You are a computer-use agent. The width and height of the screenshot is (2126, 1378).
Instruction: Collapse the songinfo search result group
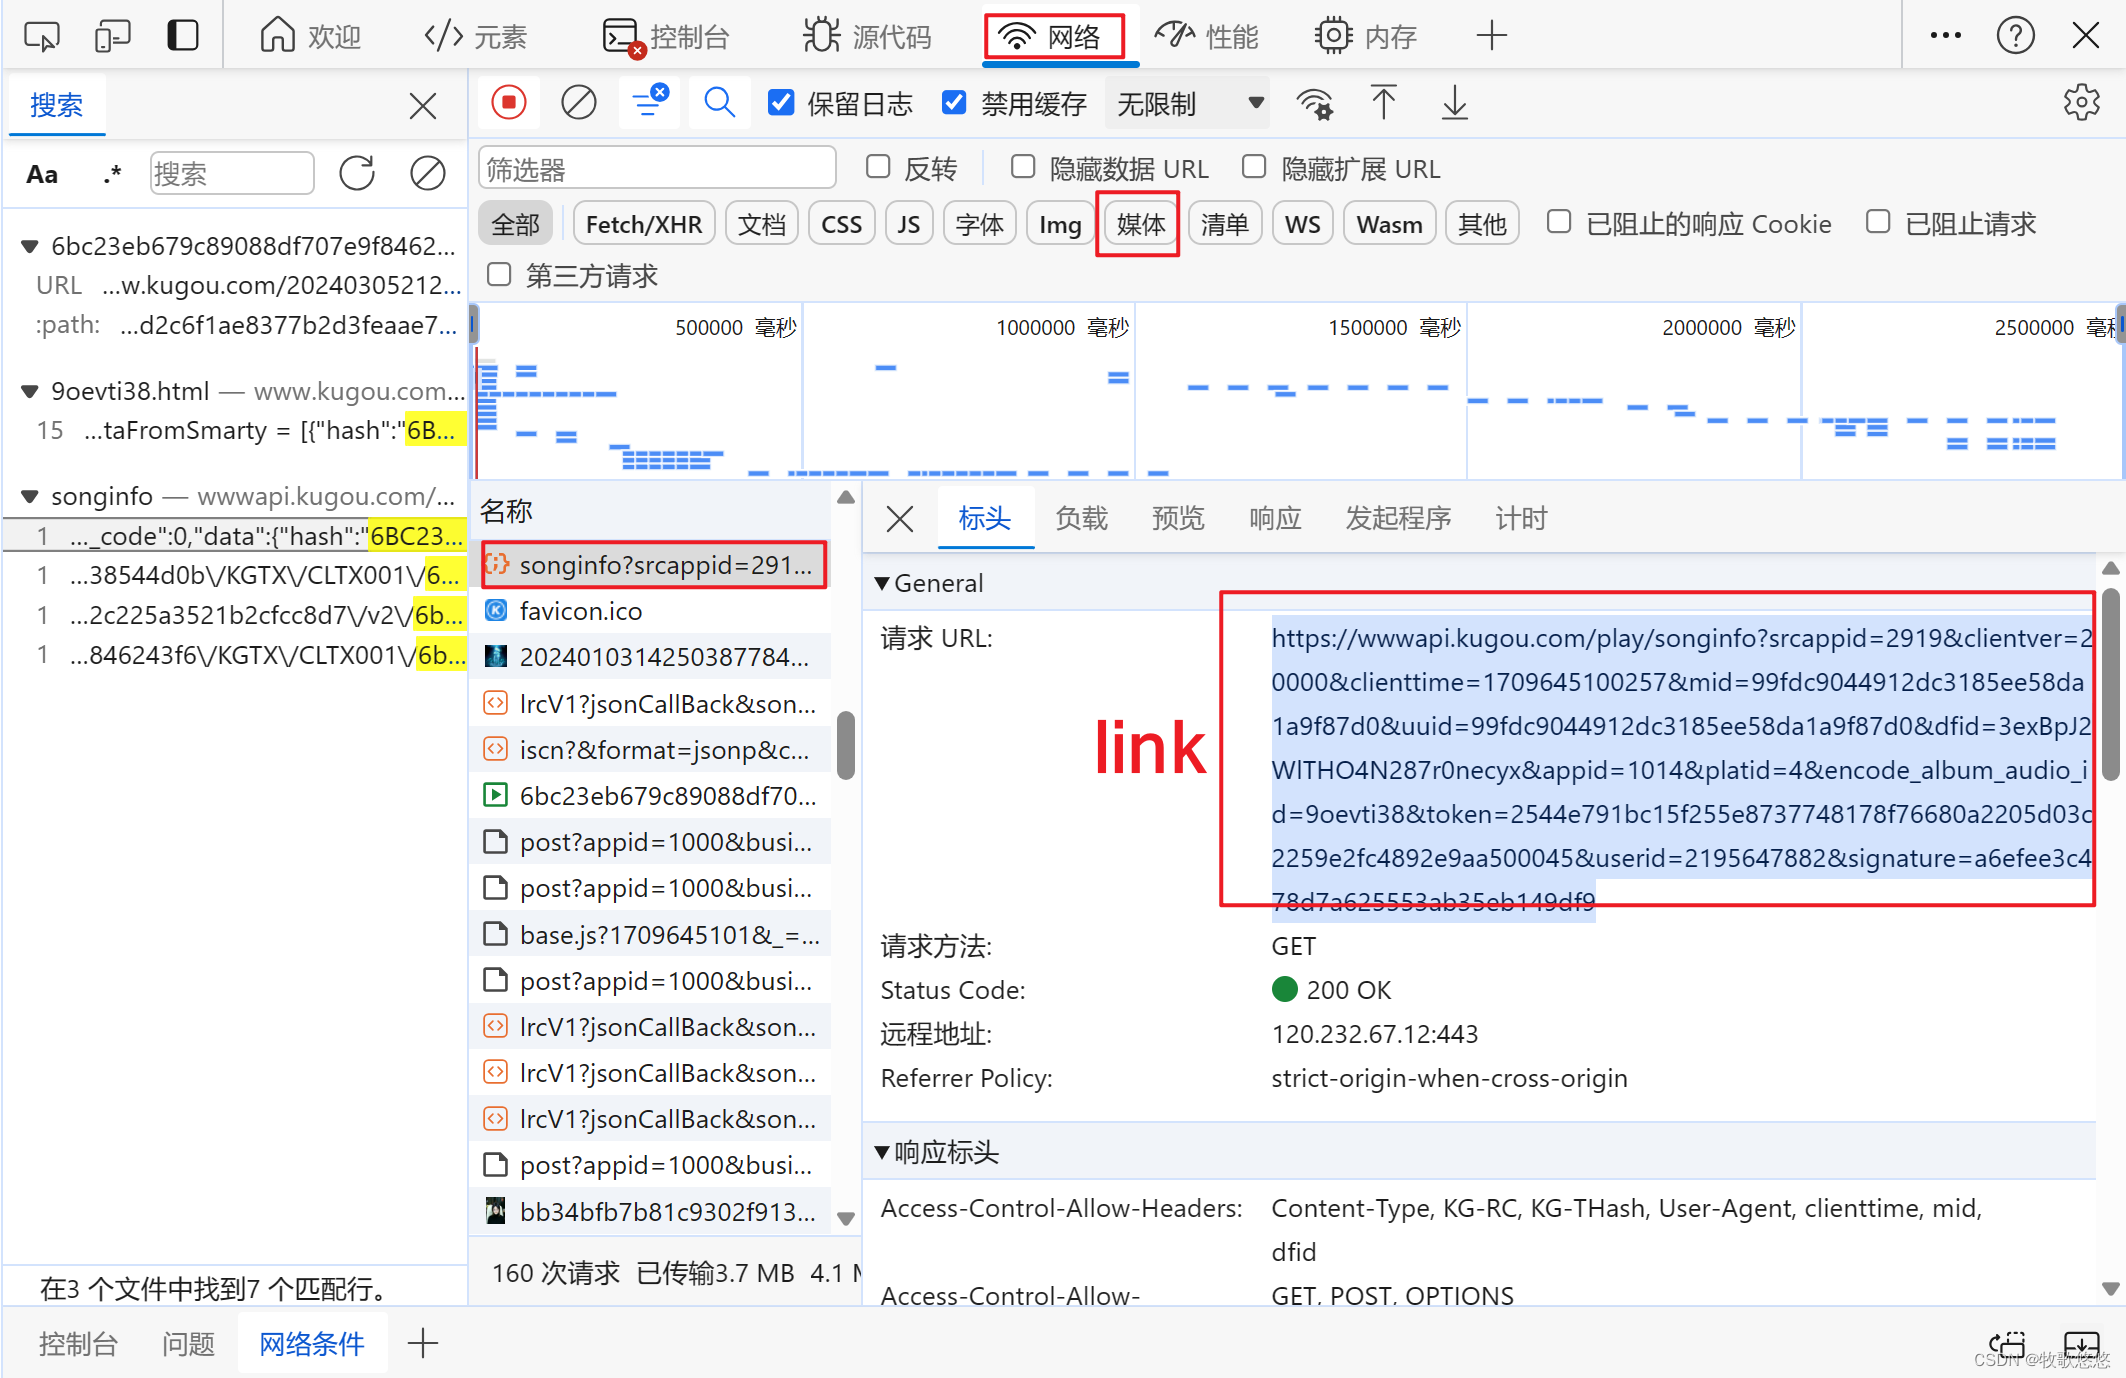pyautogui.click(x=29, y=496)
